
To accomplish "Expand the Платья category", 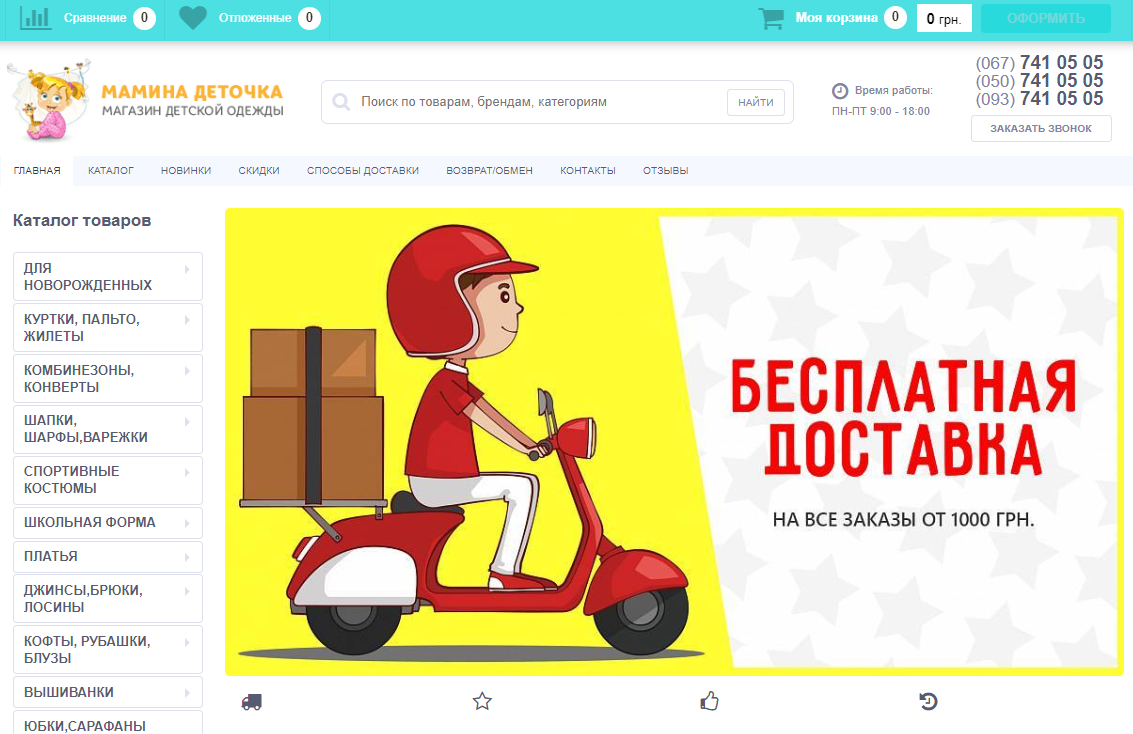I will 108,557.
